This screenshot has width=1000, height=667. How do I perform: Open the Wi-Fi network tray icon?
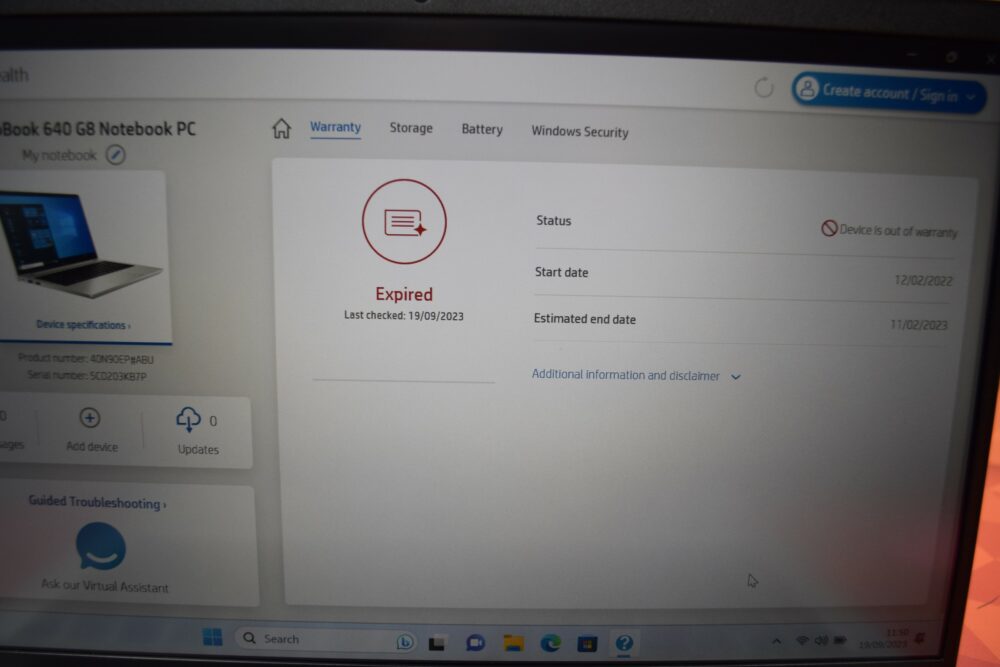pyautogui.click(x=802, y=640)
